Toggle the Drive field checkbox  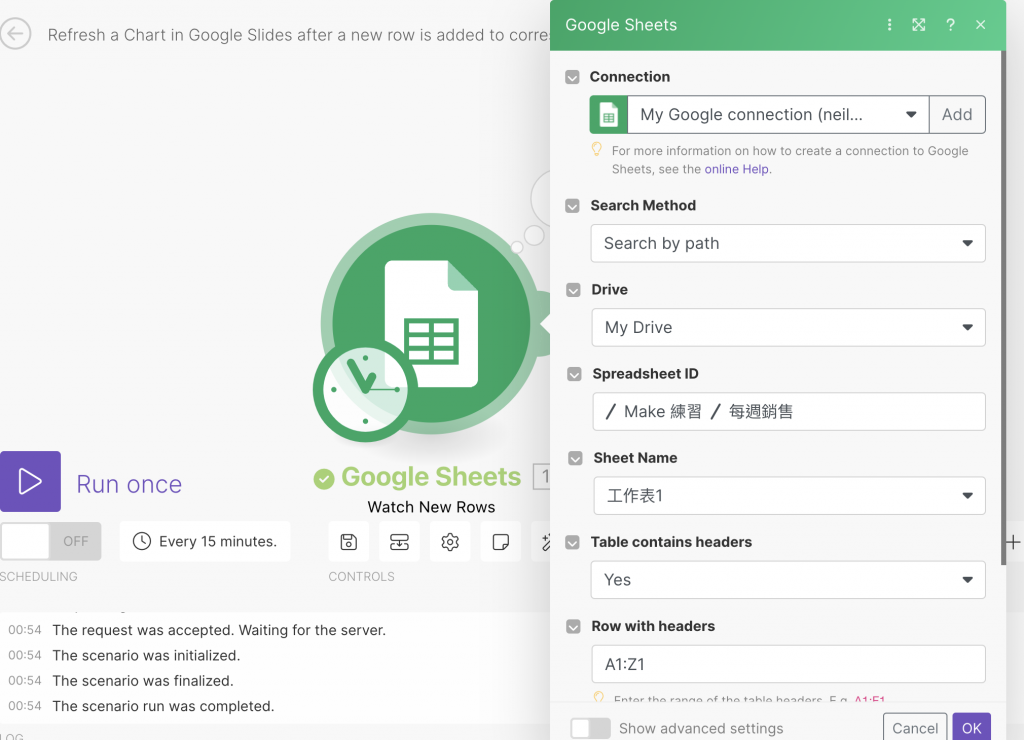[573, 290]
